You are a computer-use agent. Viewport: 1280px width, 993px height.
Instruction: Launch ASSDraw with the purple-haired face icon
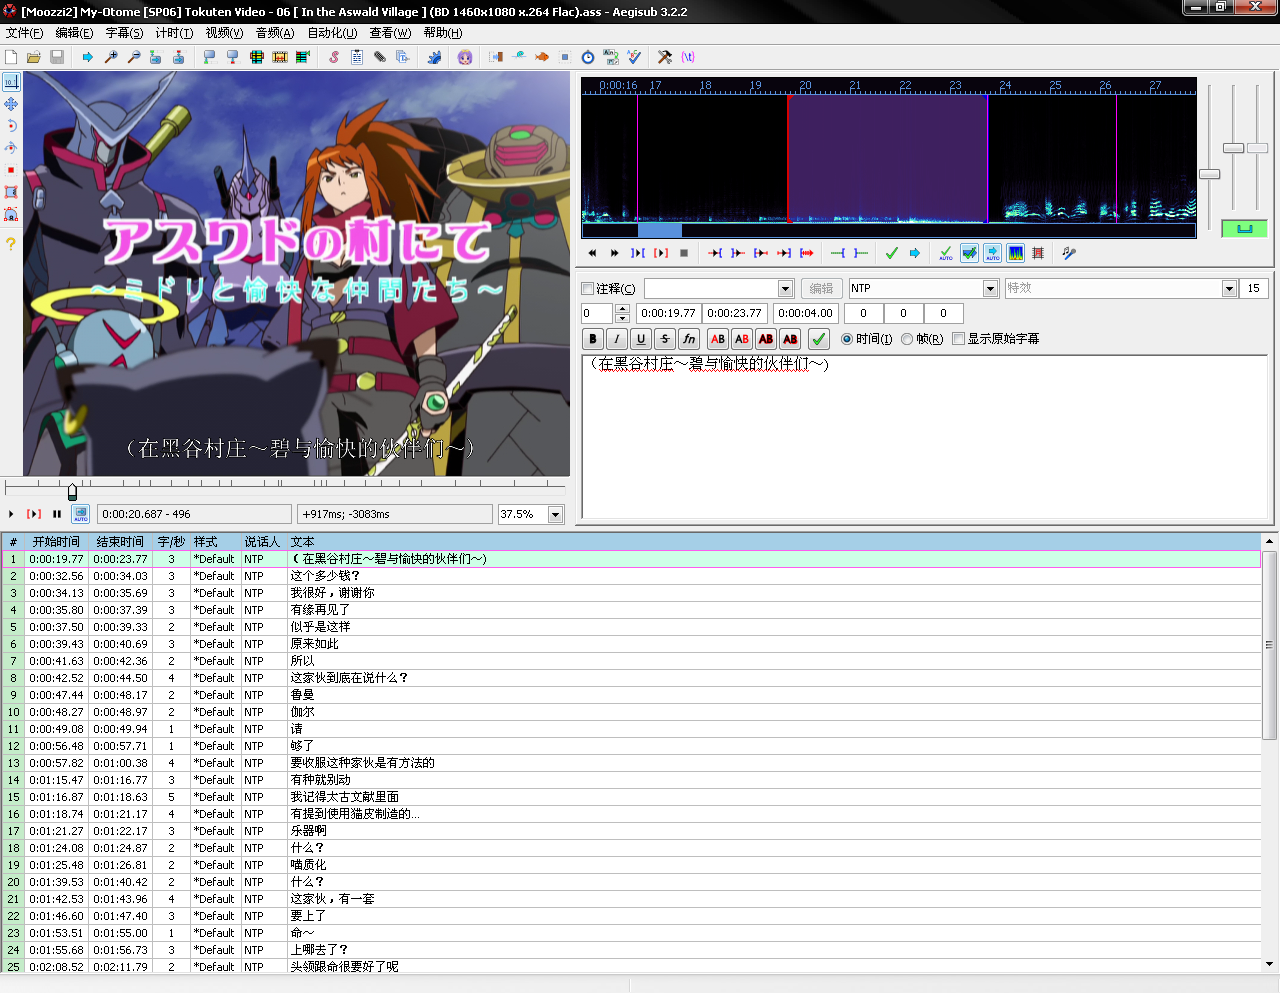[465, 57]
